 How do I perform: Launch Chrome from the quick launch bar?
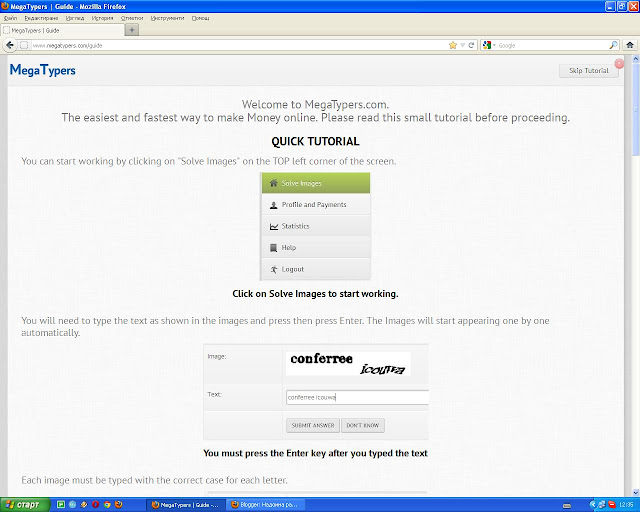point(107,504)
